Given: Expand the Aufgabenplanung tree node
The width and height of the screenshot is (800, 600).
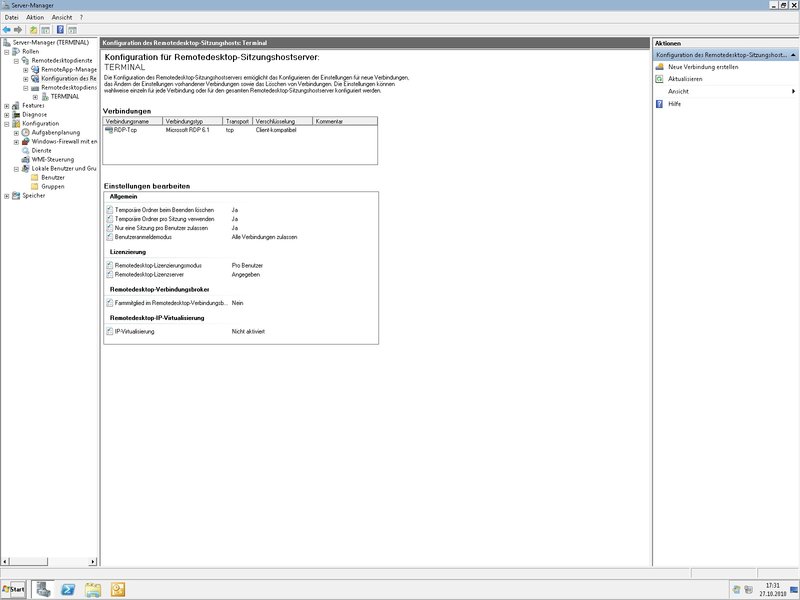Looking at the screenshot, I should click(x=16, y=133).
